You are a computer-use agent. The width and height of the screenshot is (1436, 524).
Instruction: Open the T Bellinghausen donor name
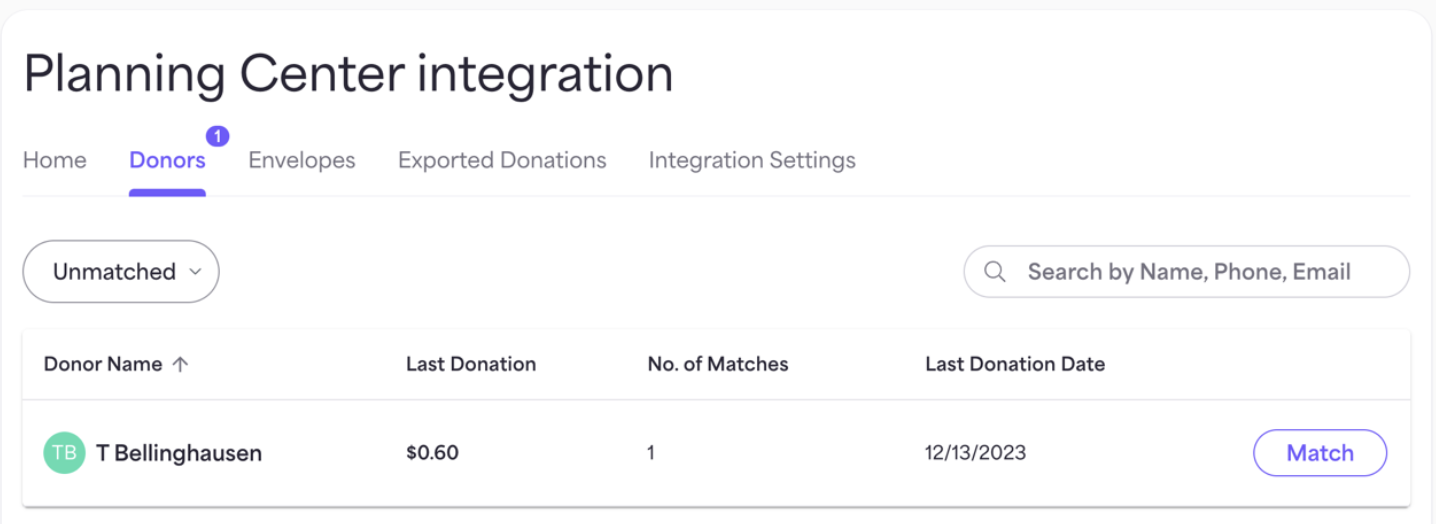pos(179,453)
